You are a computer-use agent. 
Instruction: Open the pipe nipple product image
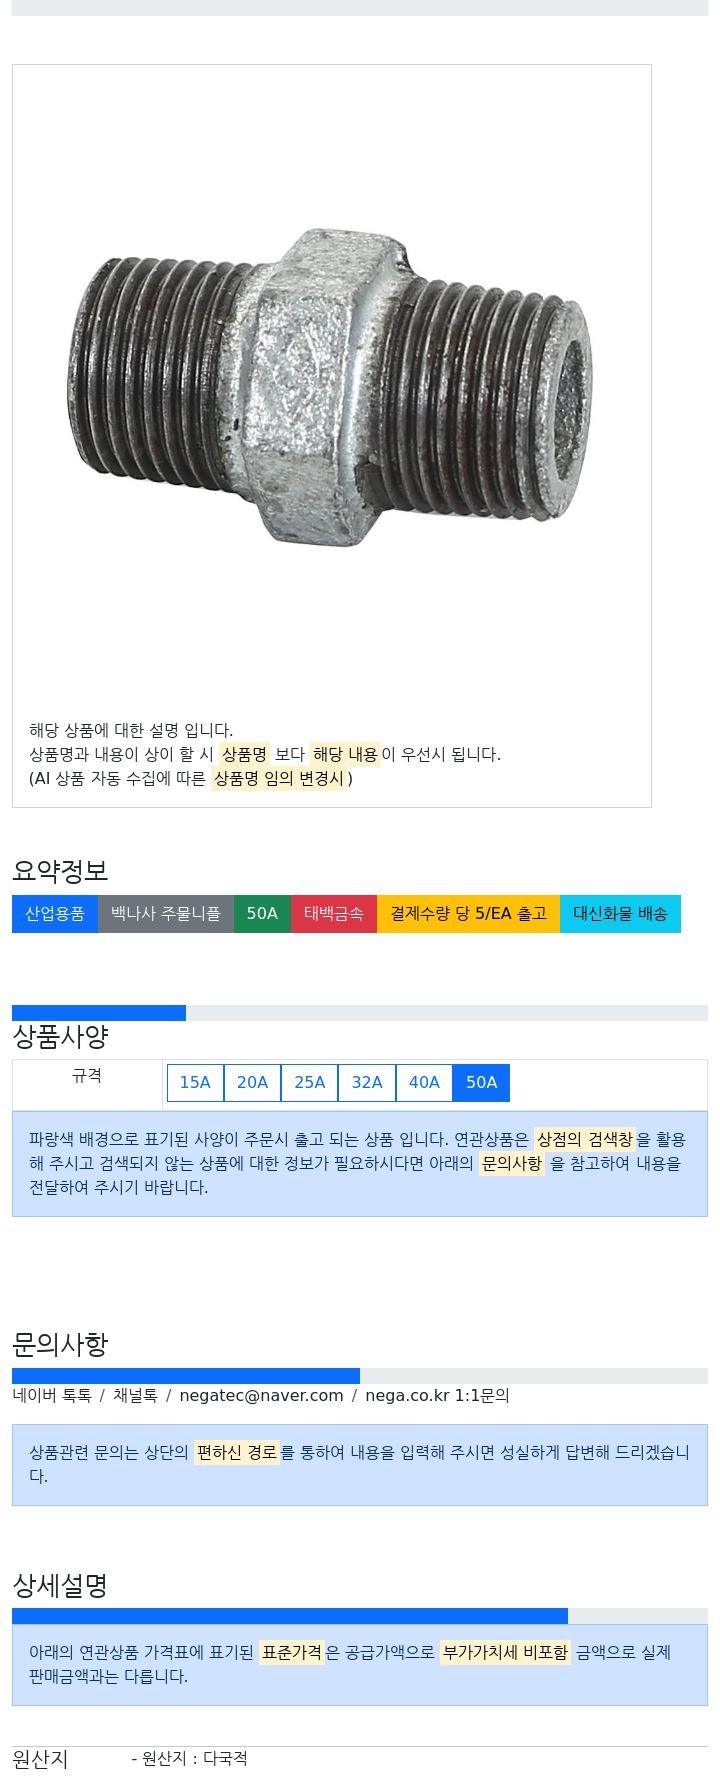(332, 390)
